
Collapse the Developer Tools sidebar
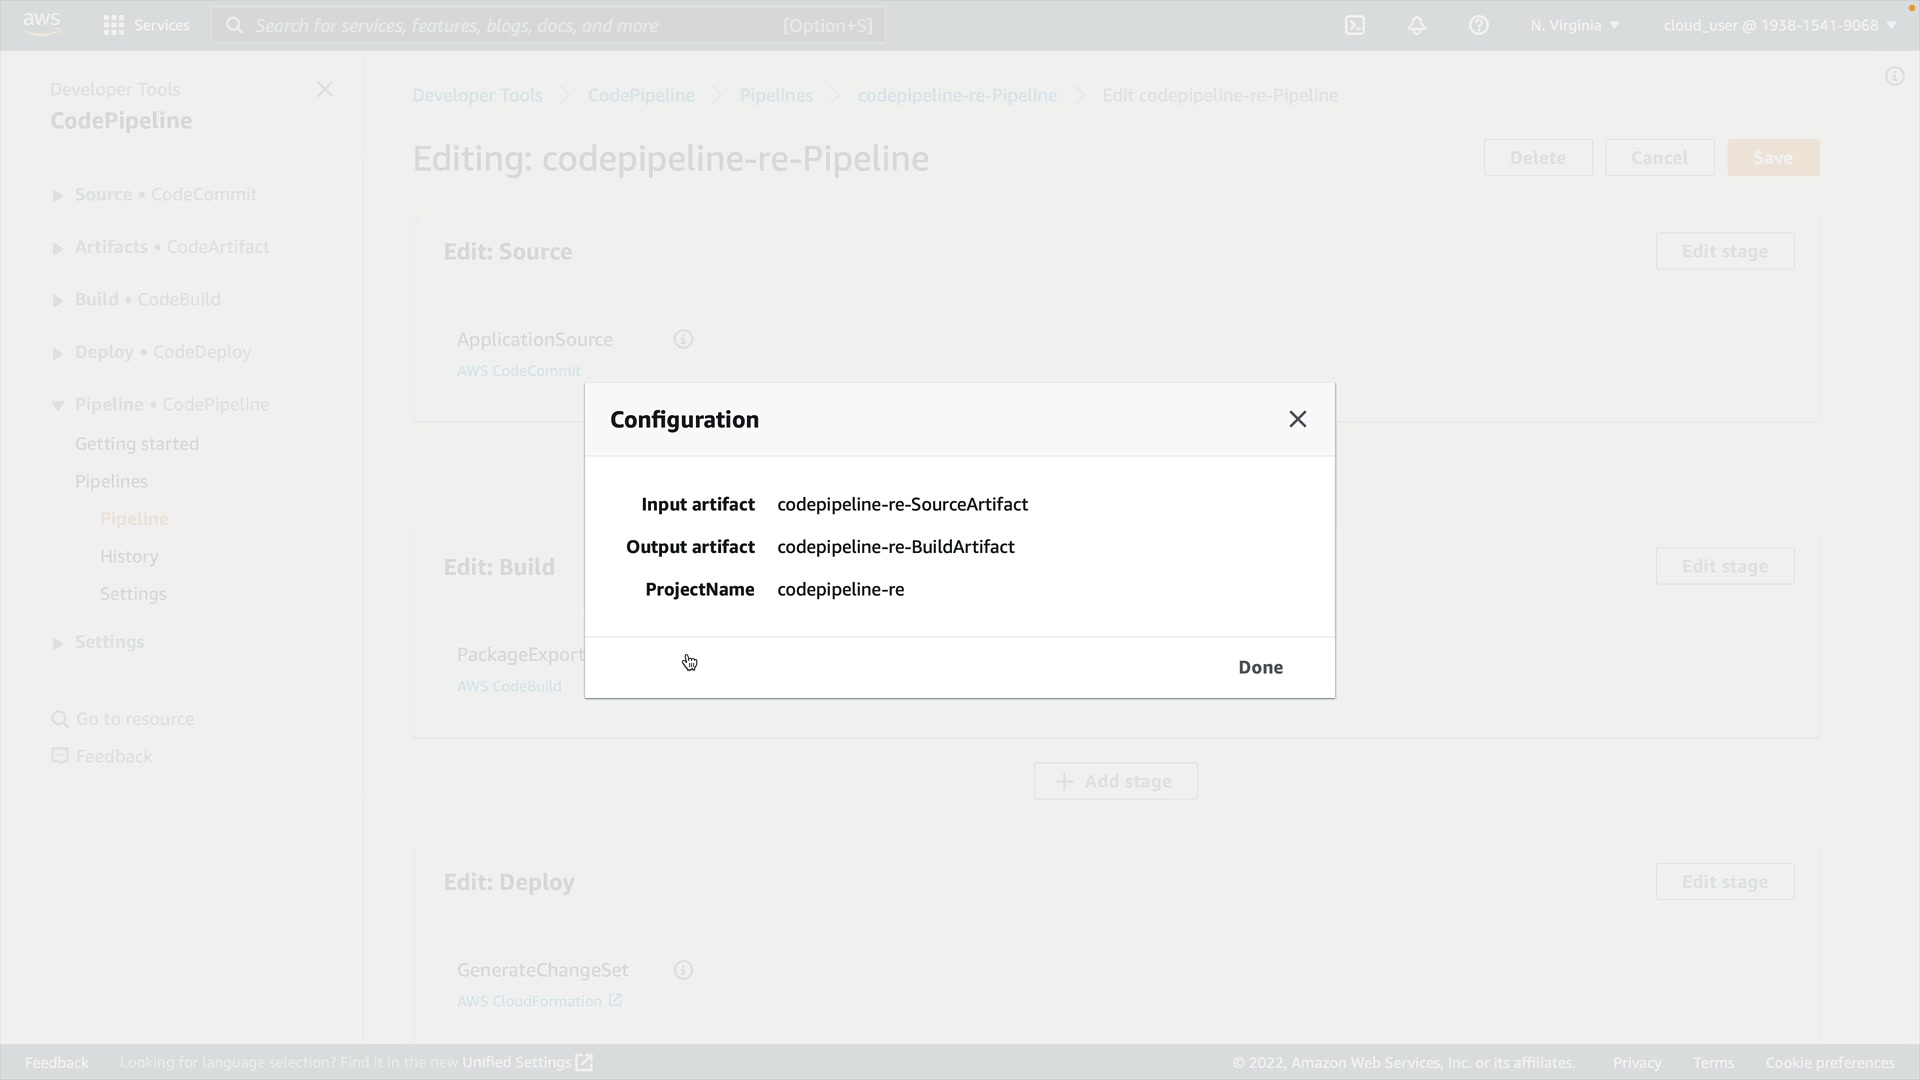coord(325,90)
